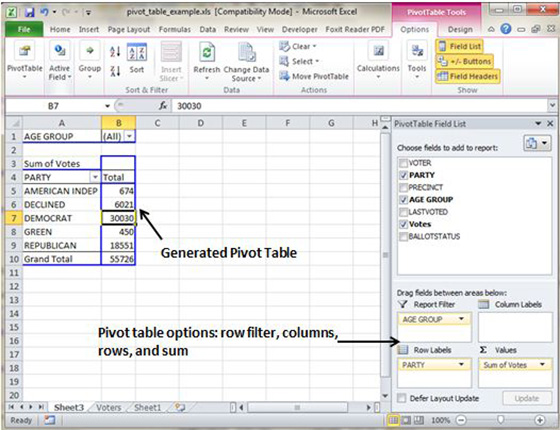Screen dimensions: 560x430
Task: Uncheck the AGE GROUP field
Action: (403, 200)
